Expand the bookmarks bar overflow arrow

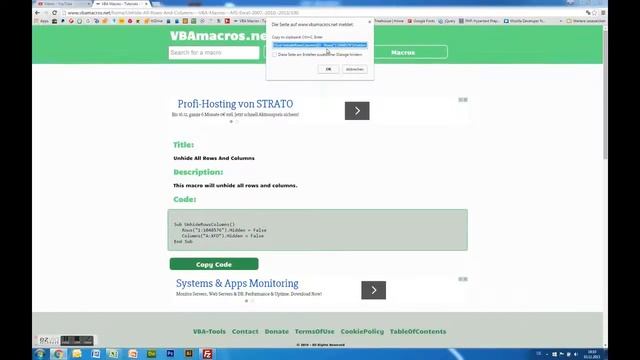click(561, 21)
